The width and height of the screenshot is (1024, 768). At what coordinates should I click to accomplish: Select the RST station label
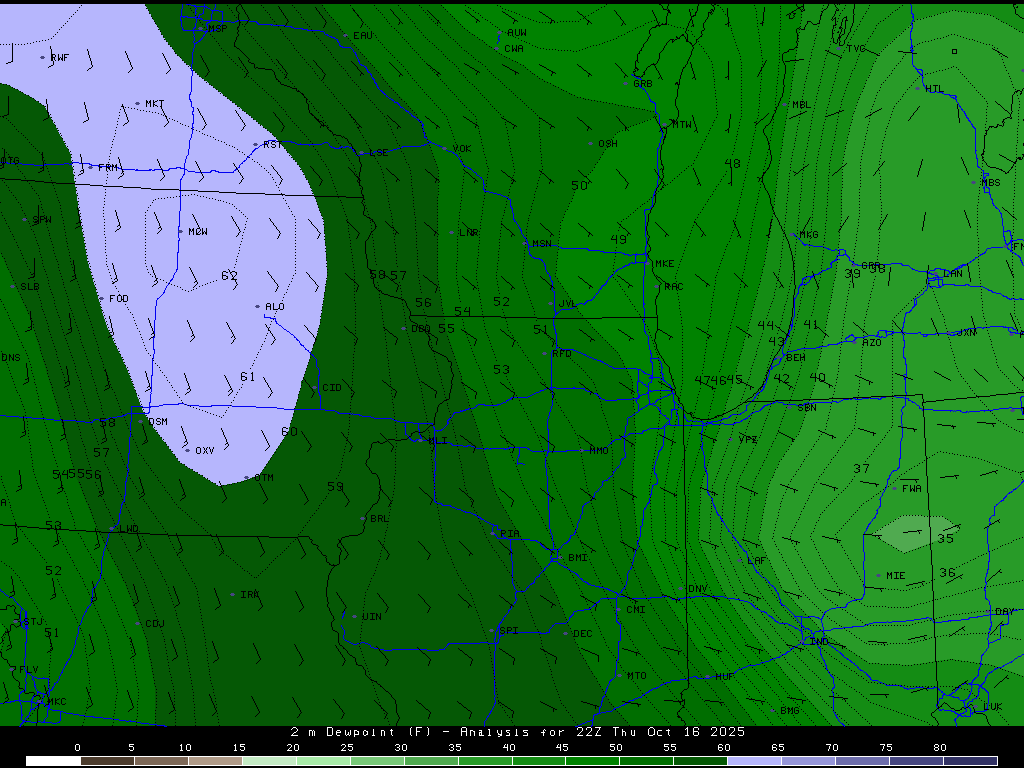[x=273, y=144]
